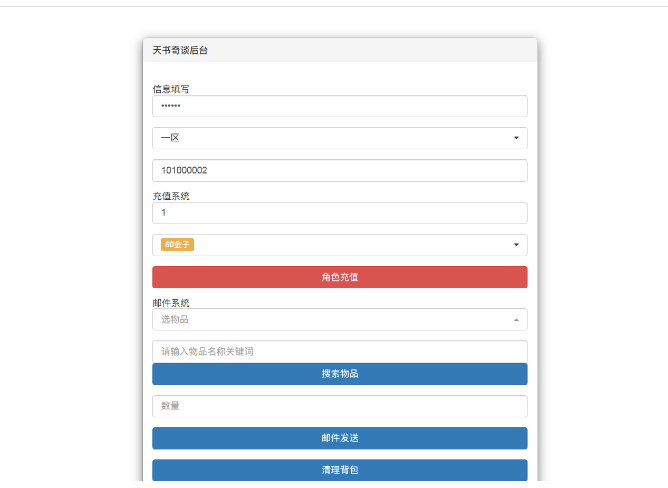Viewport: 668px width, 488px height.
Task: Click the 数量 input field
Action: 339,406
